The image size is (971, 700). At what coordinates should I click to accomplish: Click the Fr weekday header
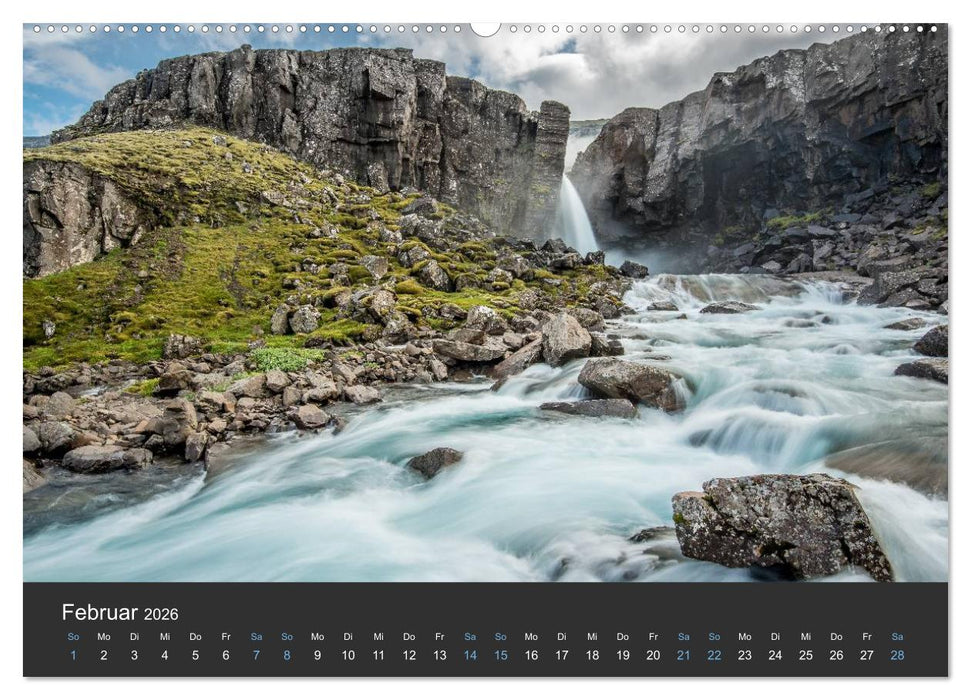[225, 635]
